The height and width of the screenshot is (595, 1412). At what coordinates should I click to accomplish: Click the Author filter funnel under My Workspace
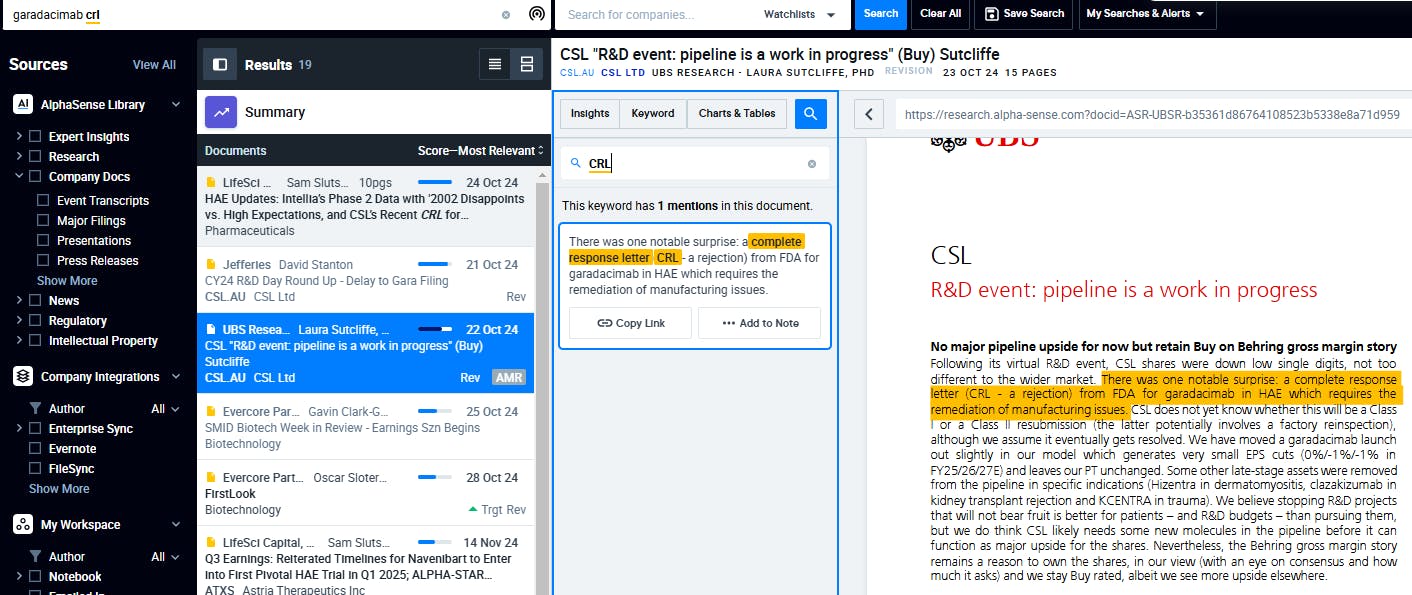coord(36,557)
